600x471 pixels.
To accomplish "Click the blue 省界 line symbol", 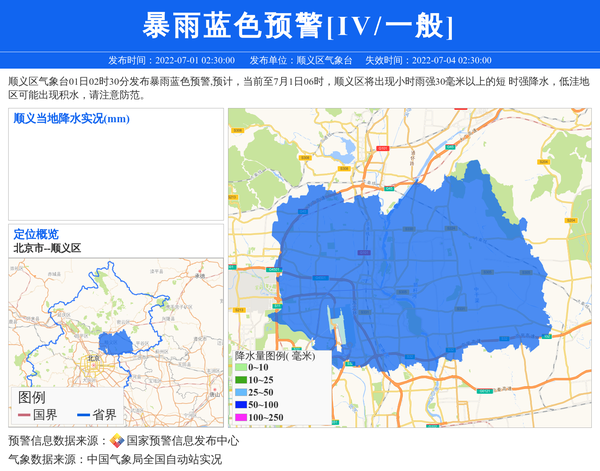I will pos(84,415).
